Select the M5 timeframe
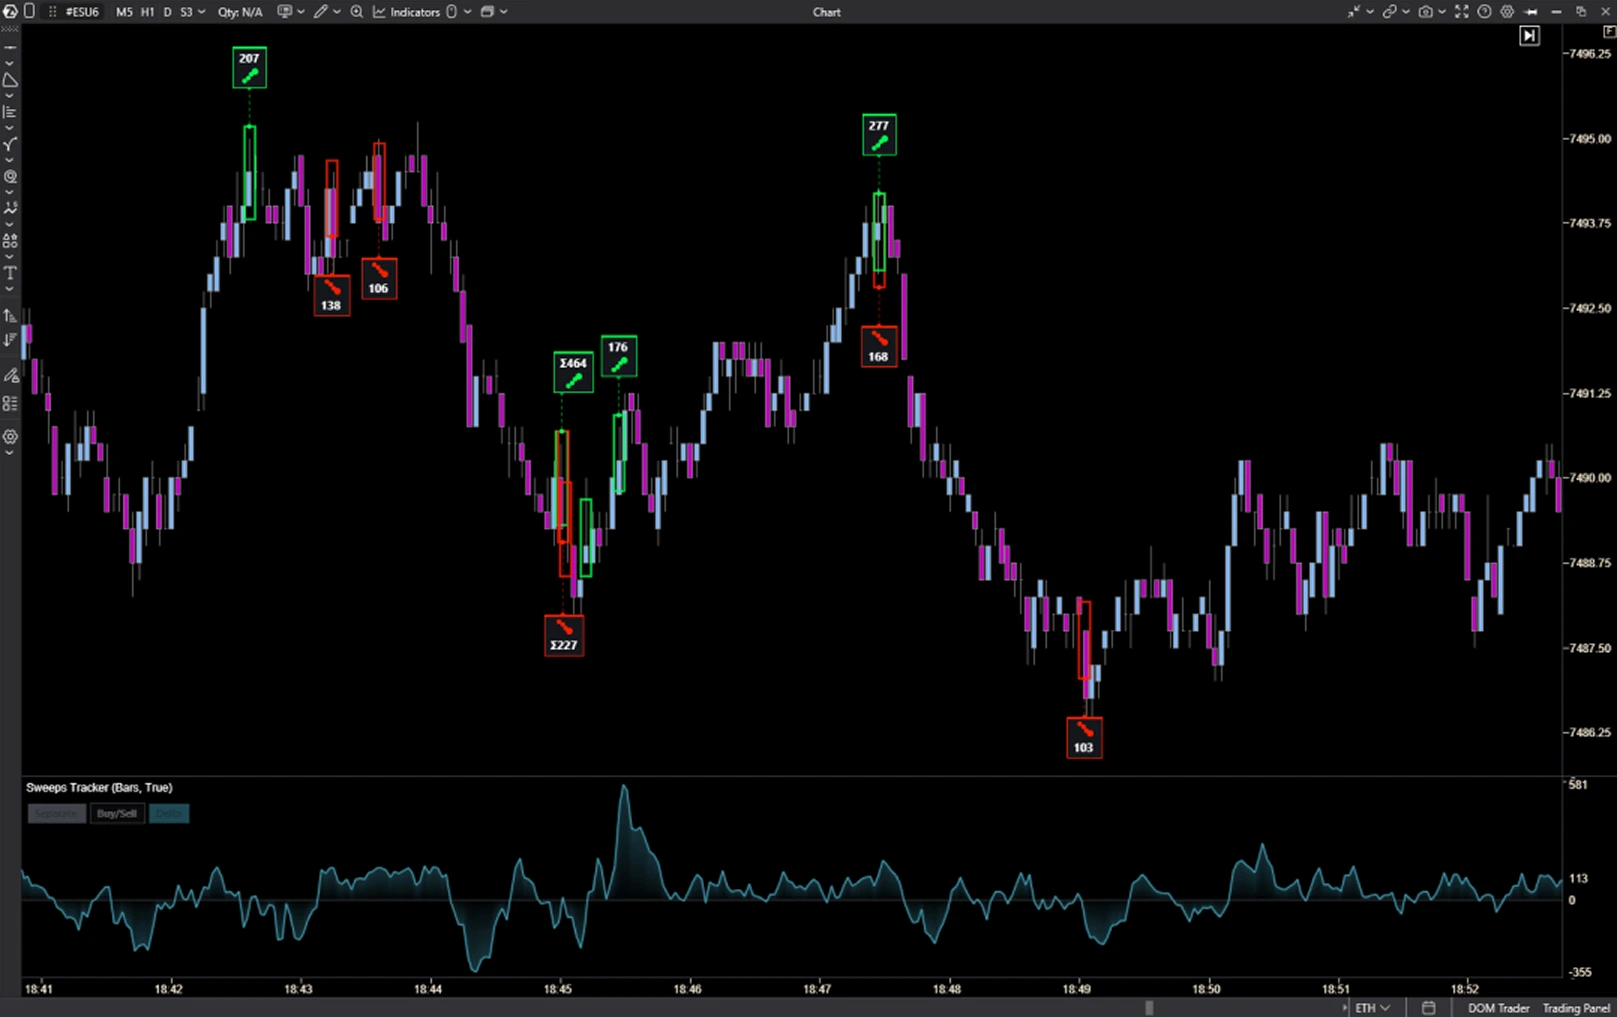The image size is (1617, 1017). (x=124, y=12)
